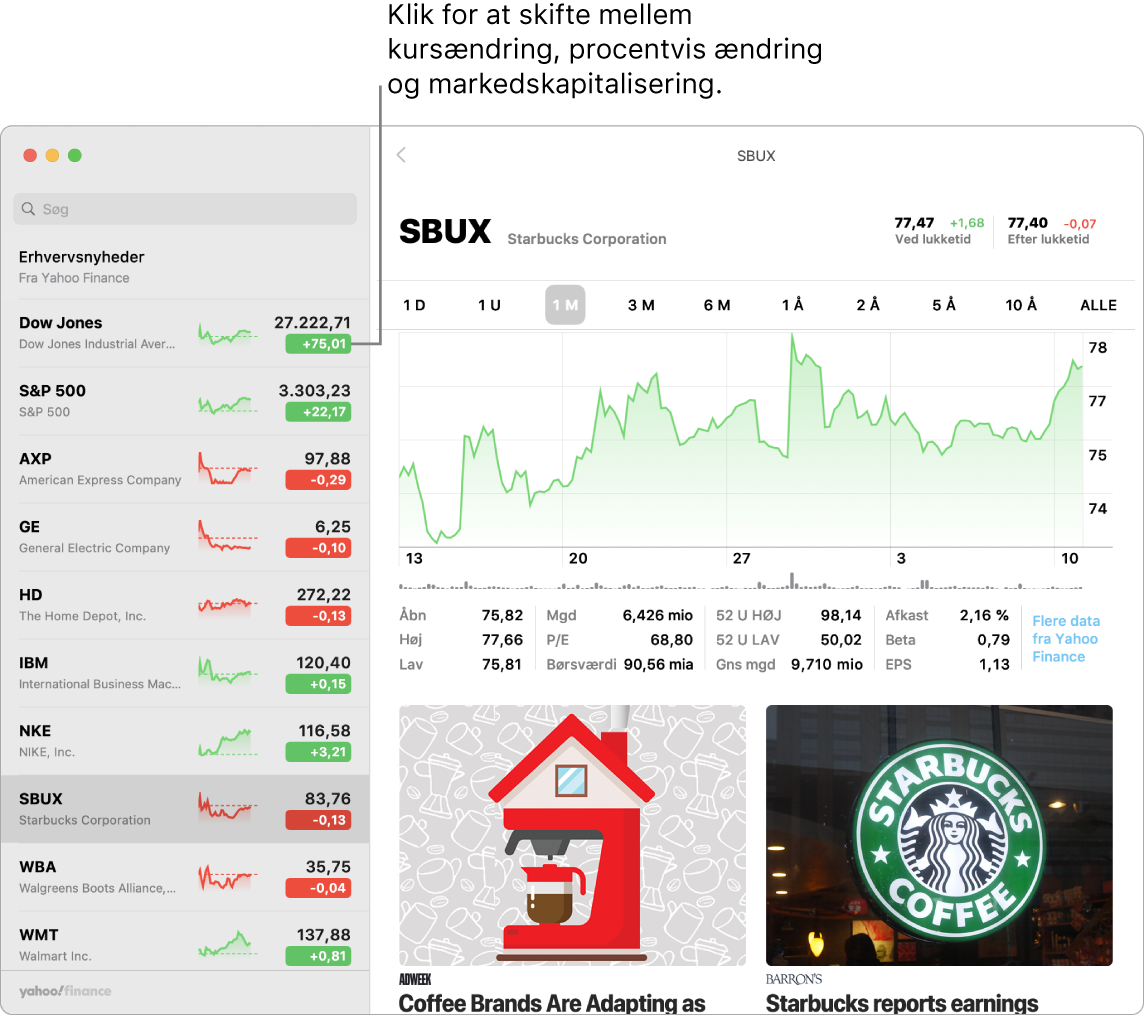Screen dimensions: 1144x1016
Task: Select the 1 U chart range
Action: [490, 305]
